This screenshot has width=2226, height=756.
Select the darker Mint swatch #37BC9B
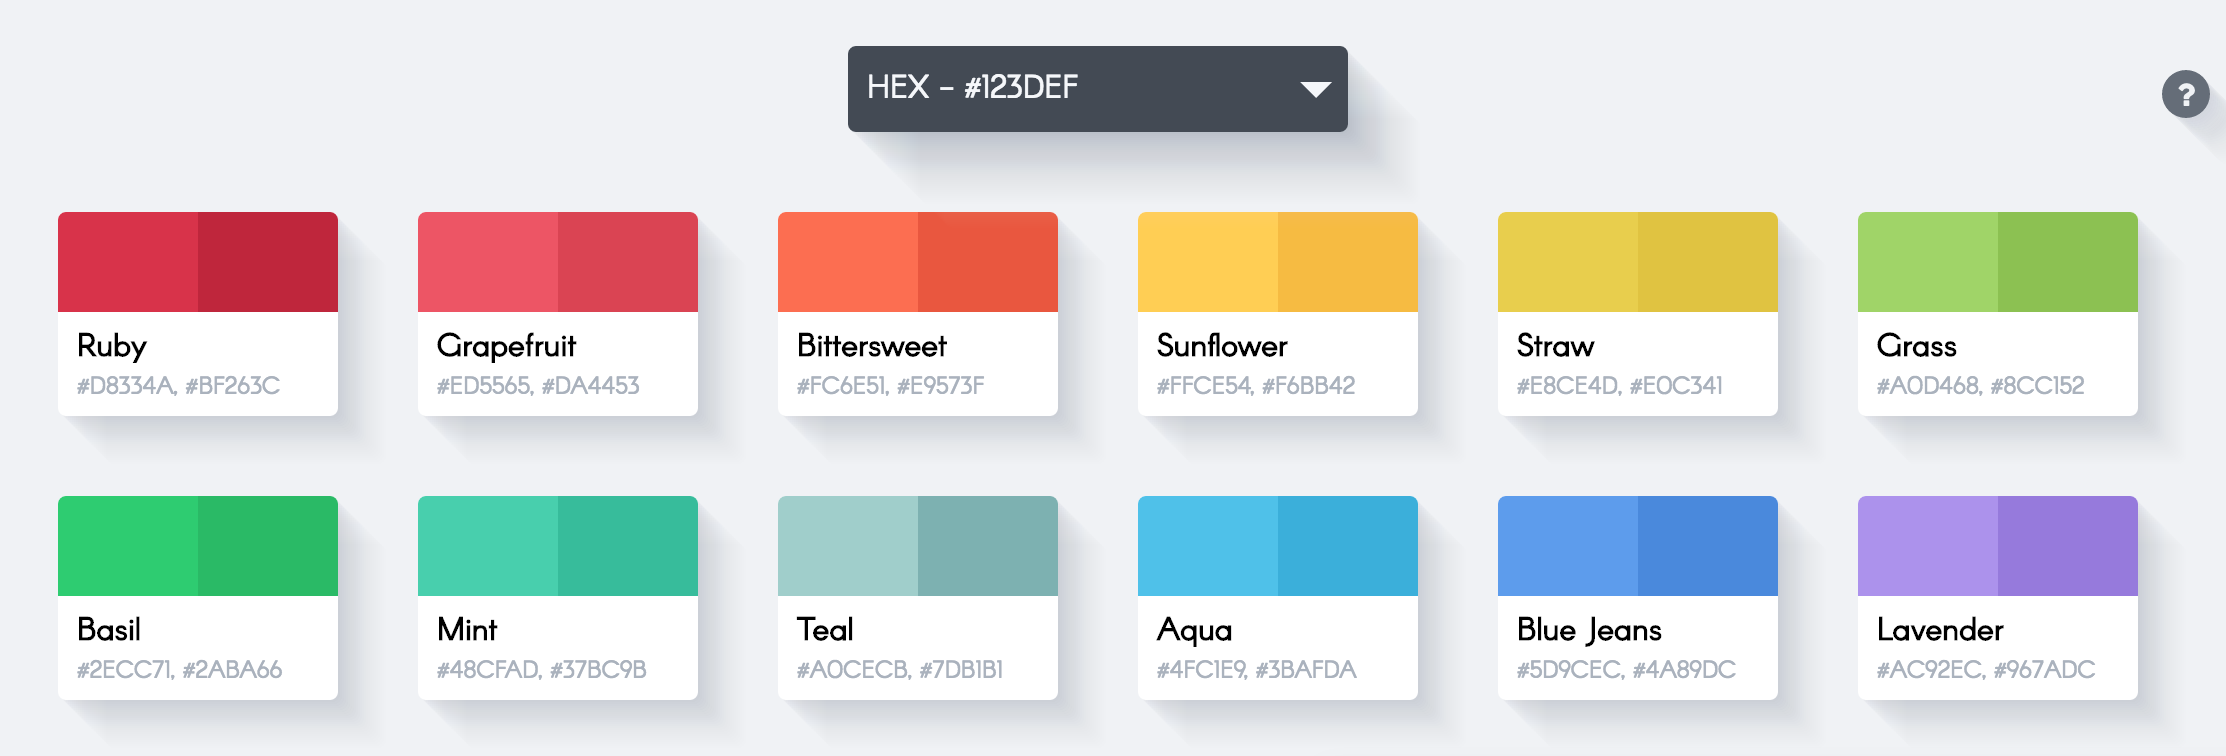coord(628,546)
